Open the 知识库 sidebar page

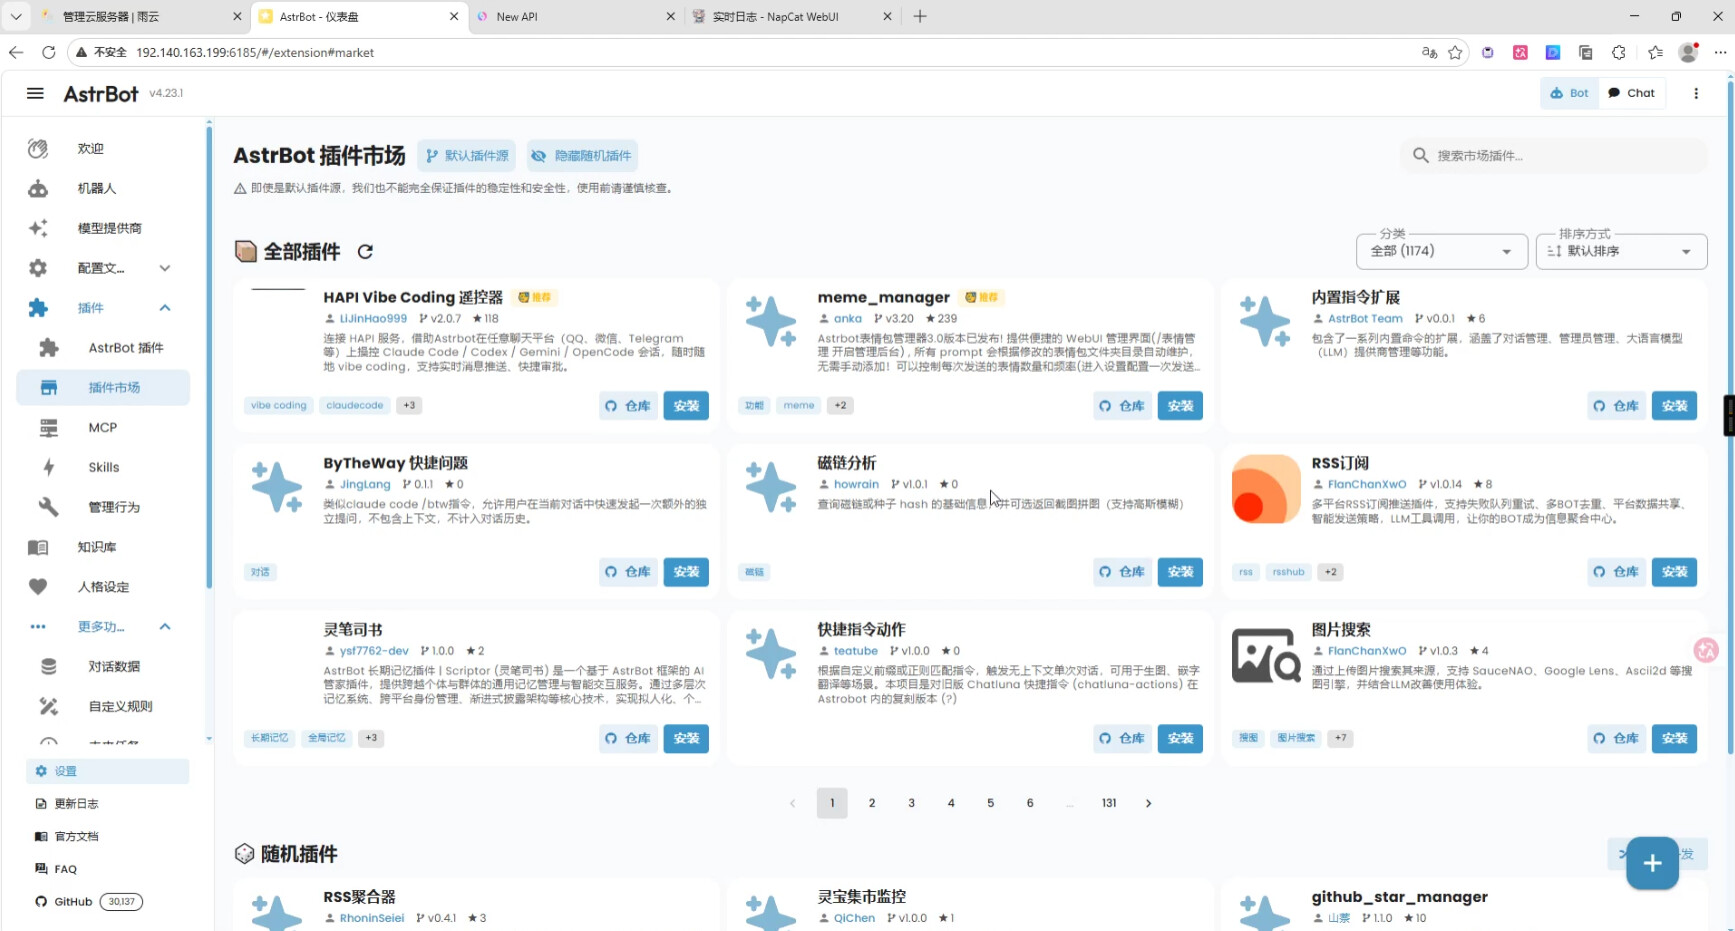[97, 547]
